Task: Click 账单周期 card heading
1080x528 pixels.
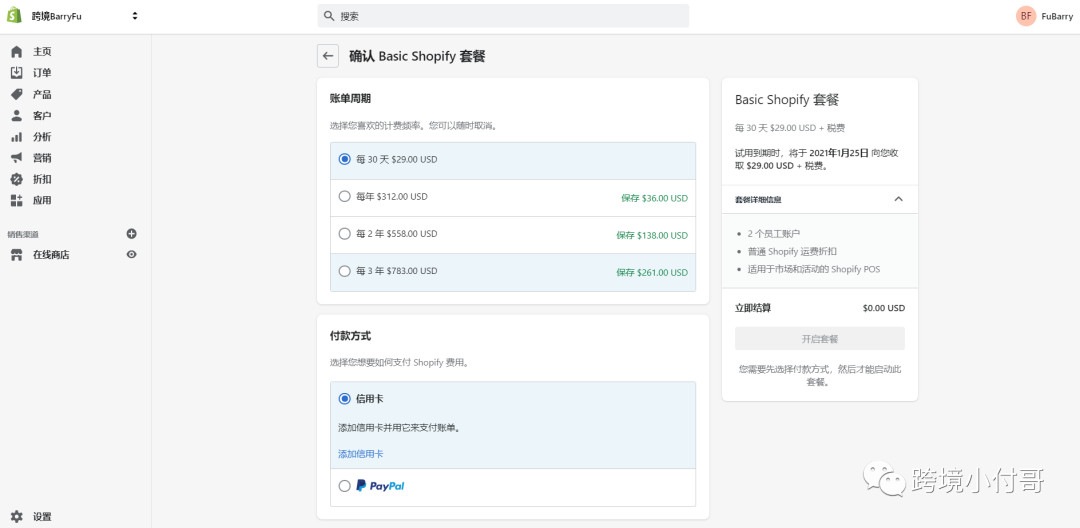Action: [351, 98]
